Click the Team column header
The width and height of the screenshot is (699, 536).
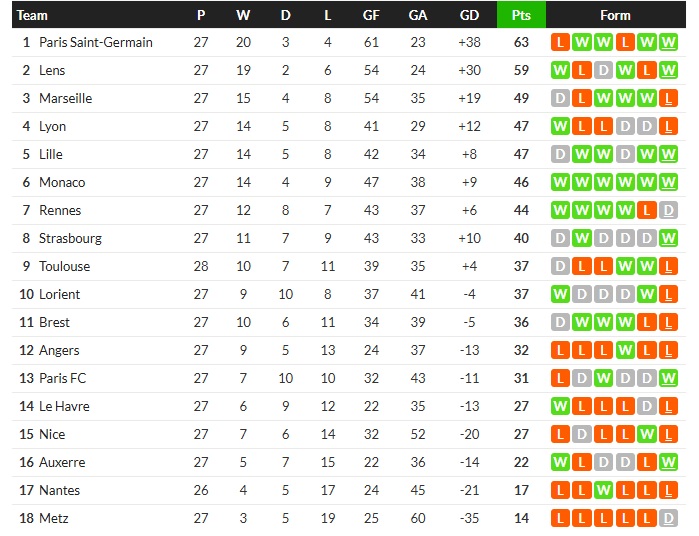click(x=33, y=15)
